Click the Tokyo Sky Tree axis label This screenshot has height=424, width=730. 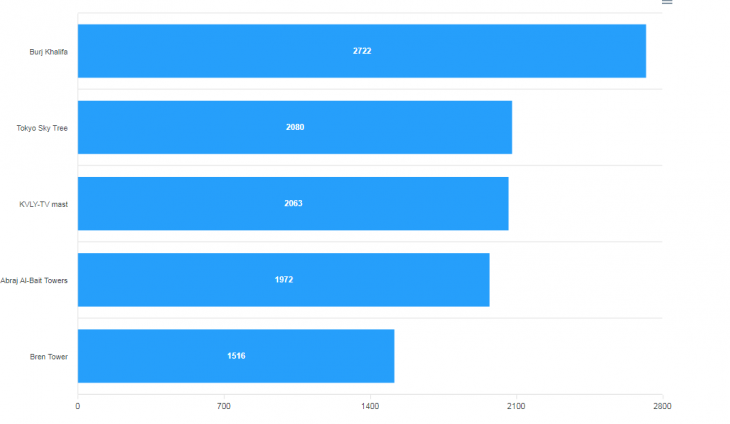pos(42,127)
